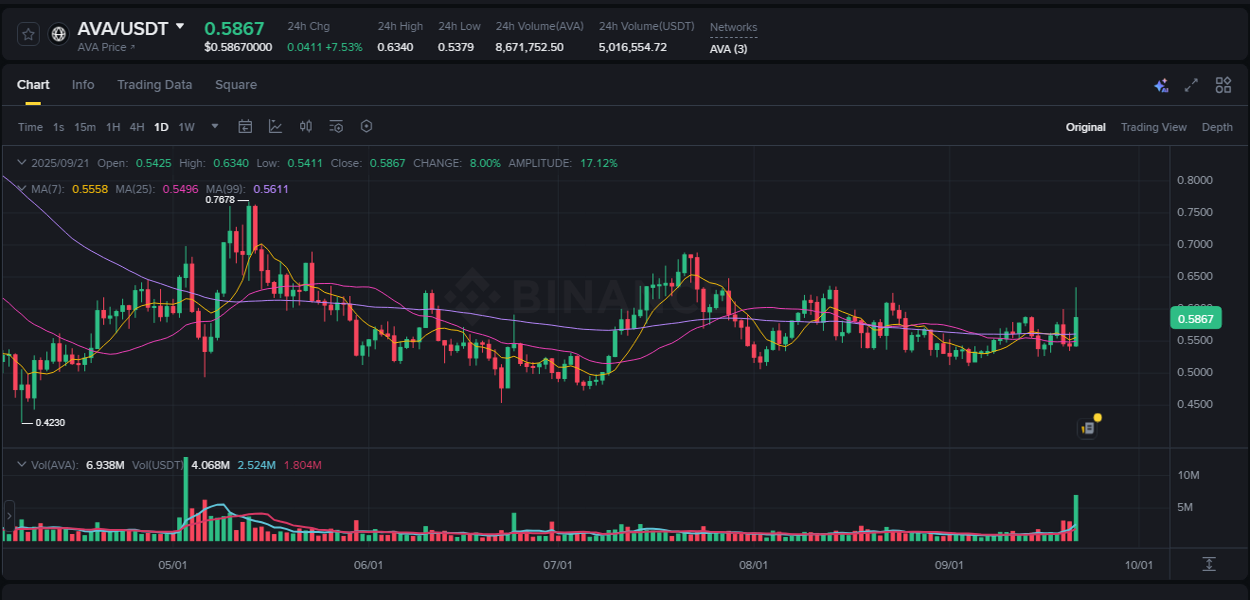Open the Square tab
Viewport: 1250px width, 600px height.
point(236,85)
